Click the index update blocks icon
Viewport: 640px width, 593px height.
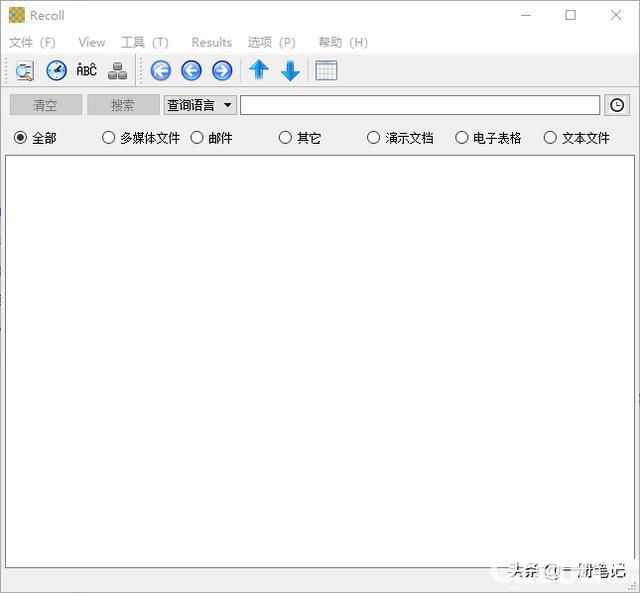point(118,71)
